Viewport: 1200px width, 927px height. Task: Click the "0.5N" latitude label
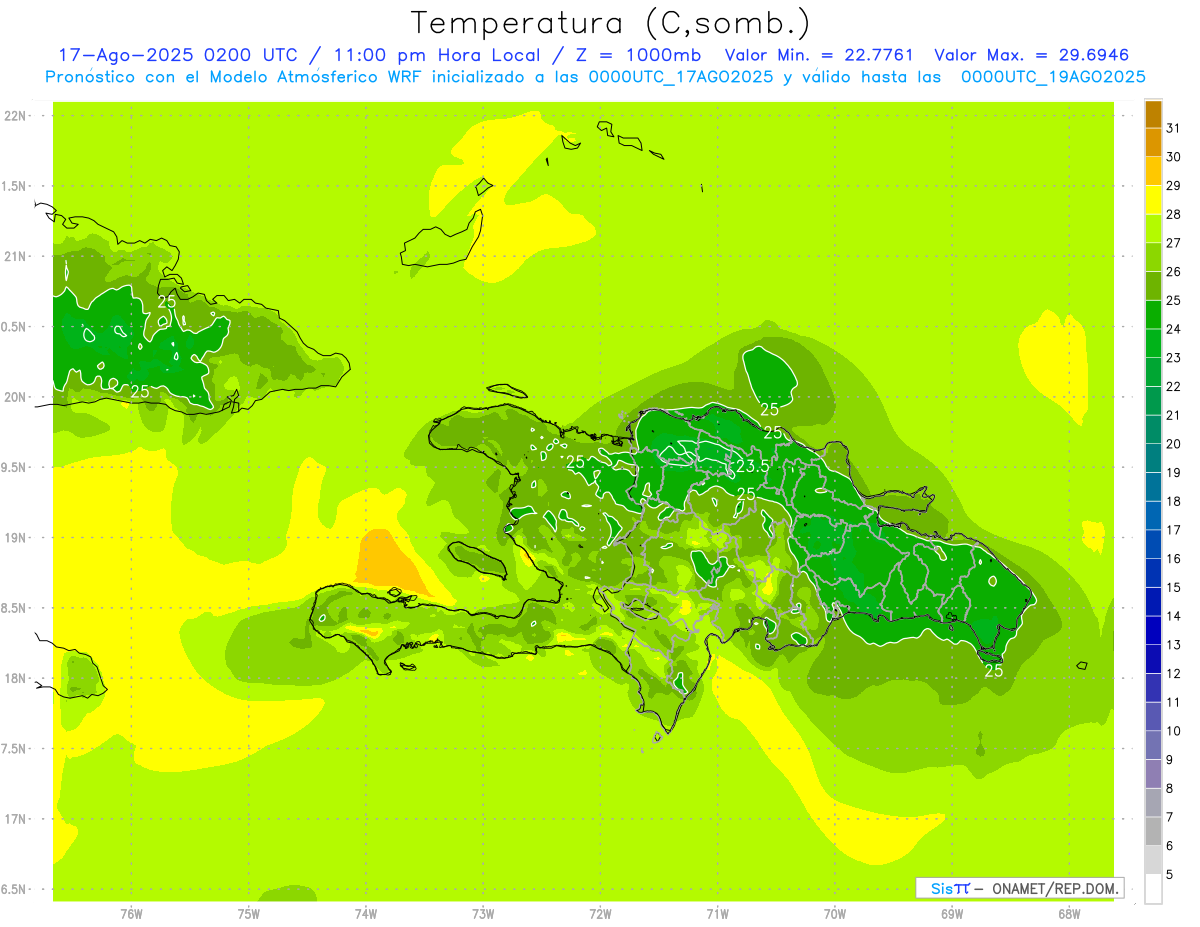click(15, 327)
